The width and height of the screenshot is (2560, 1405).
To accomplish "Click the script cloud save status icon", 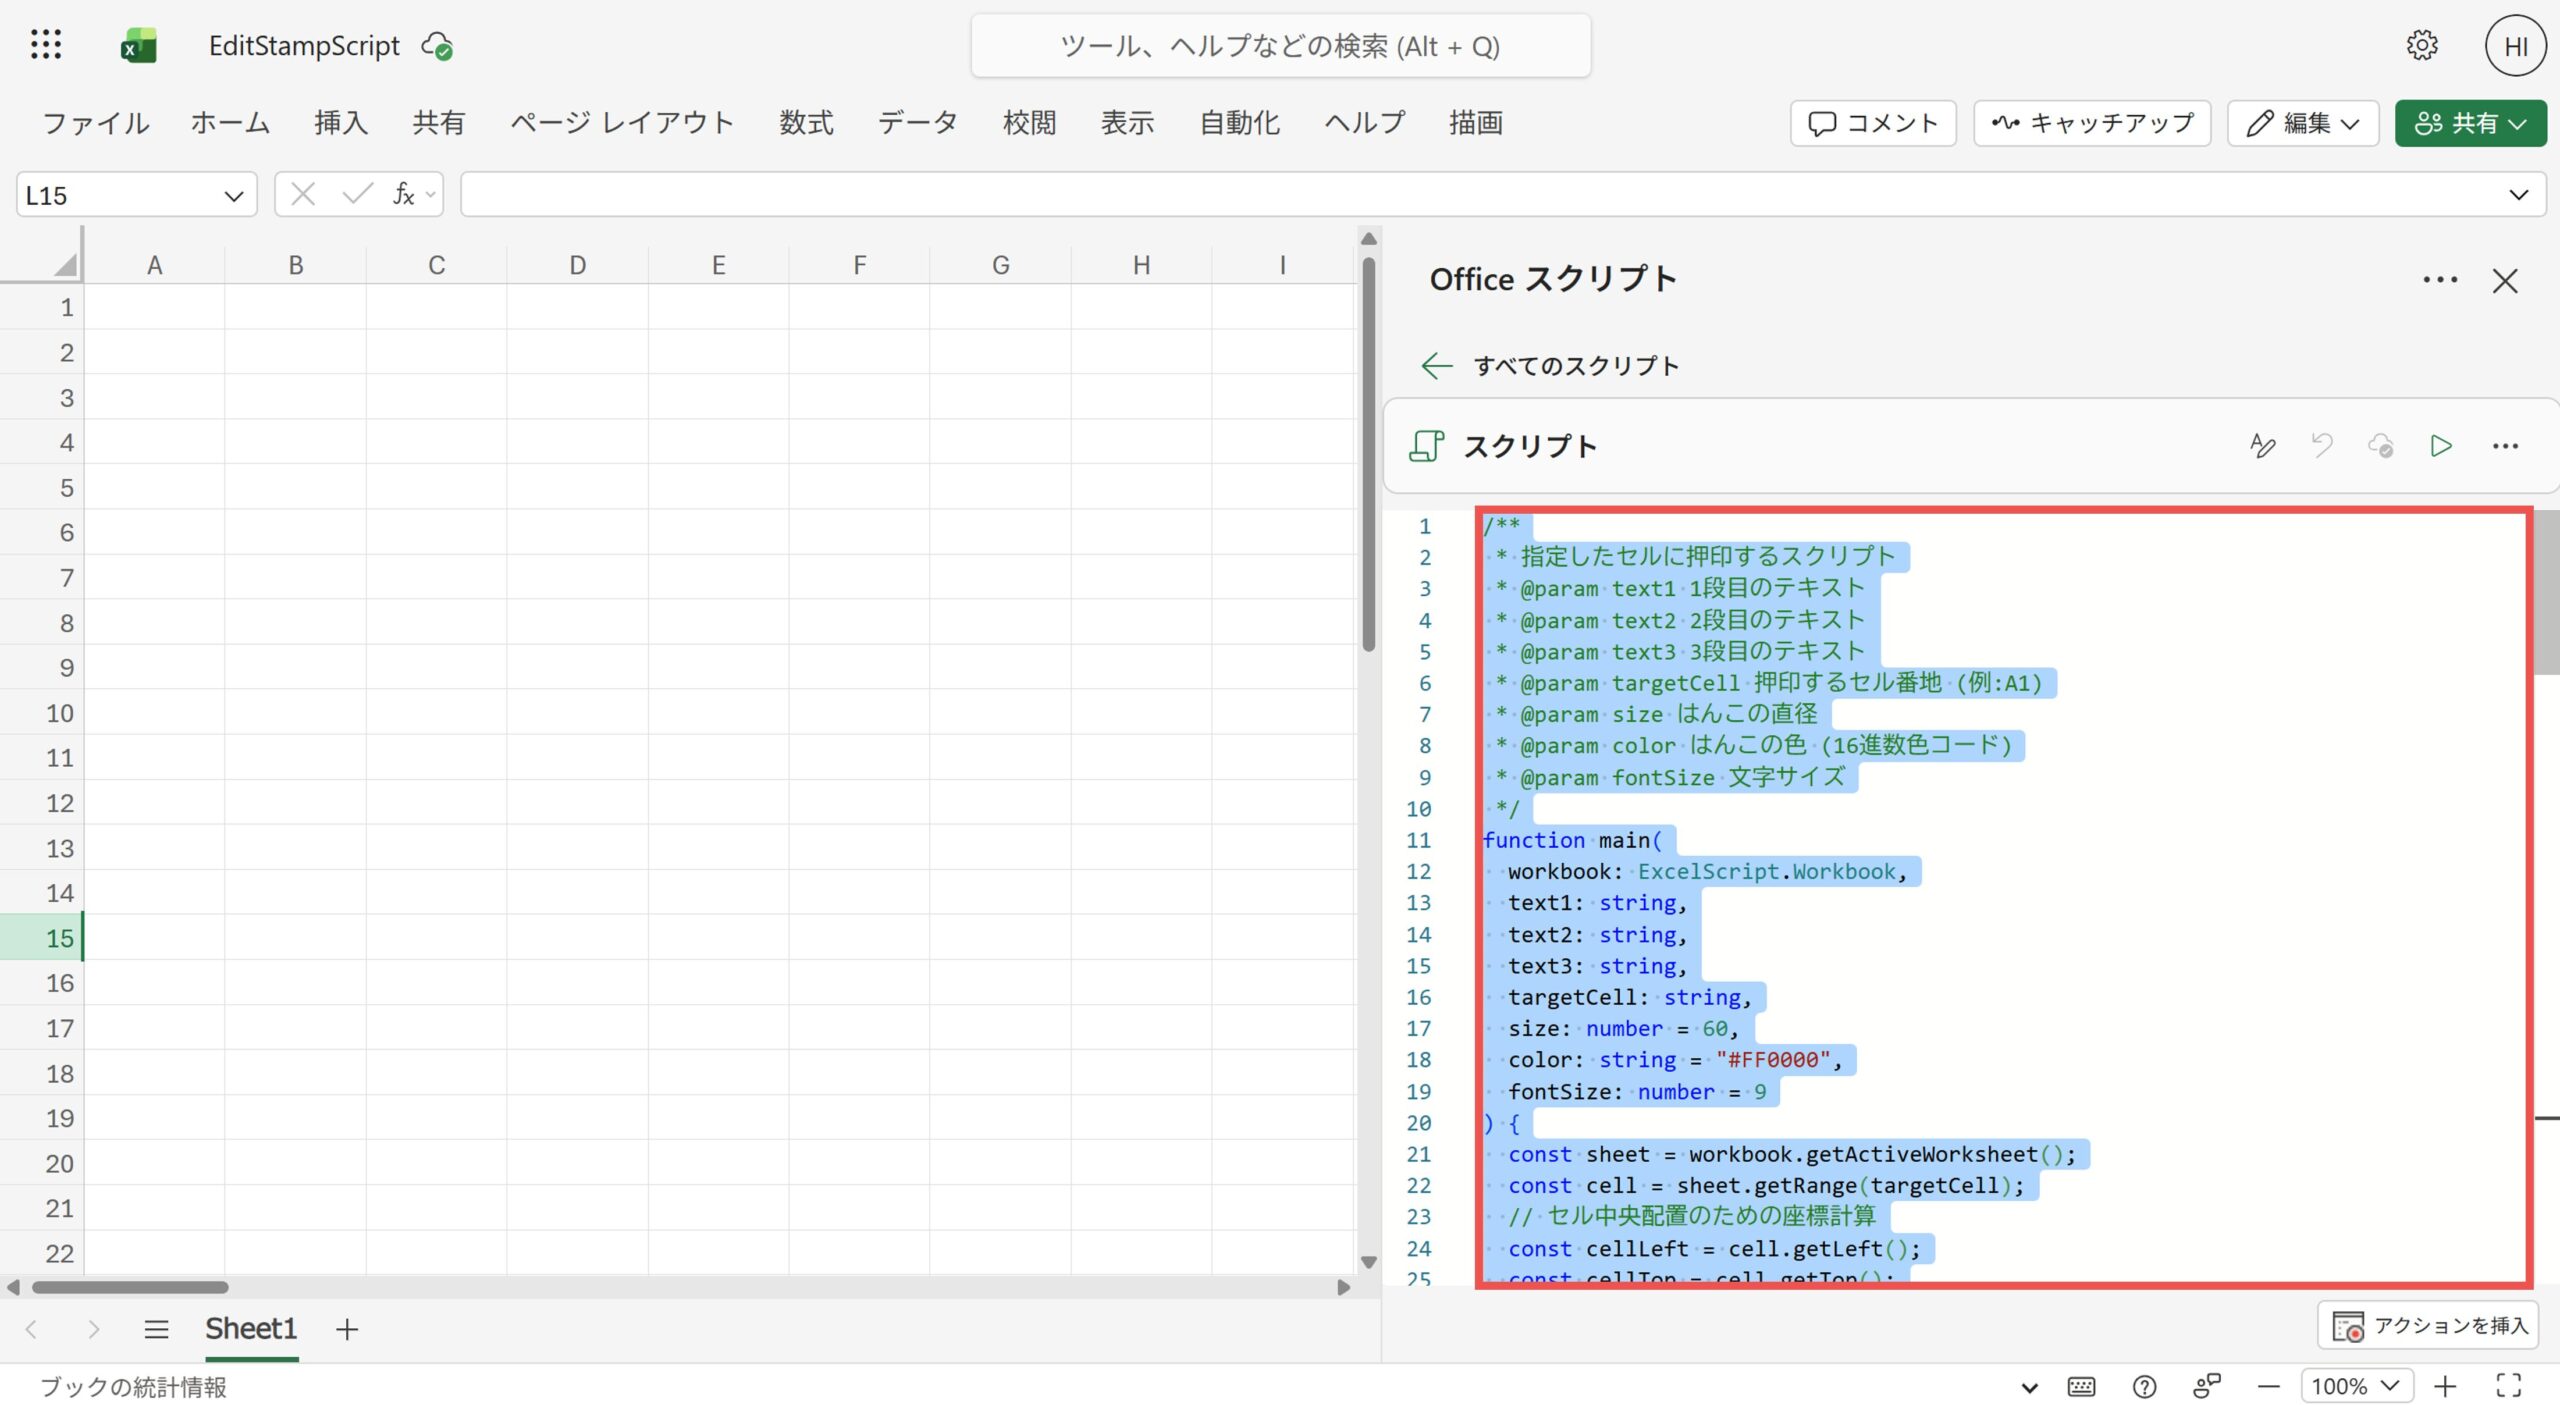I will [2381, 446].
